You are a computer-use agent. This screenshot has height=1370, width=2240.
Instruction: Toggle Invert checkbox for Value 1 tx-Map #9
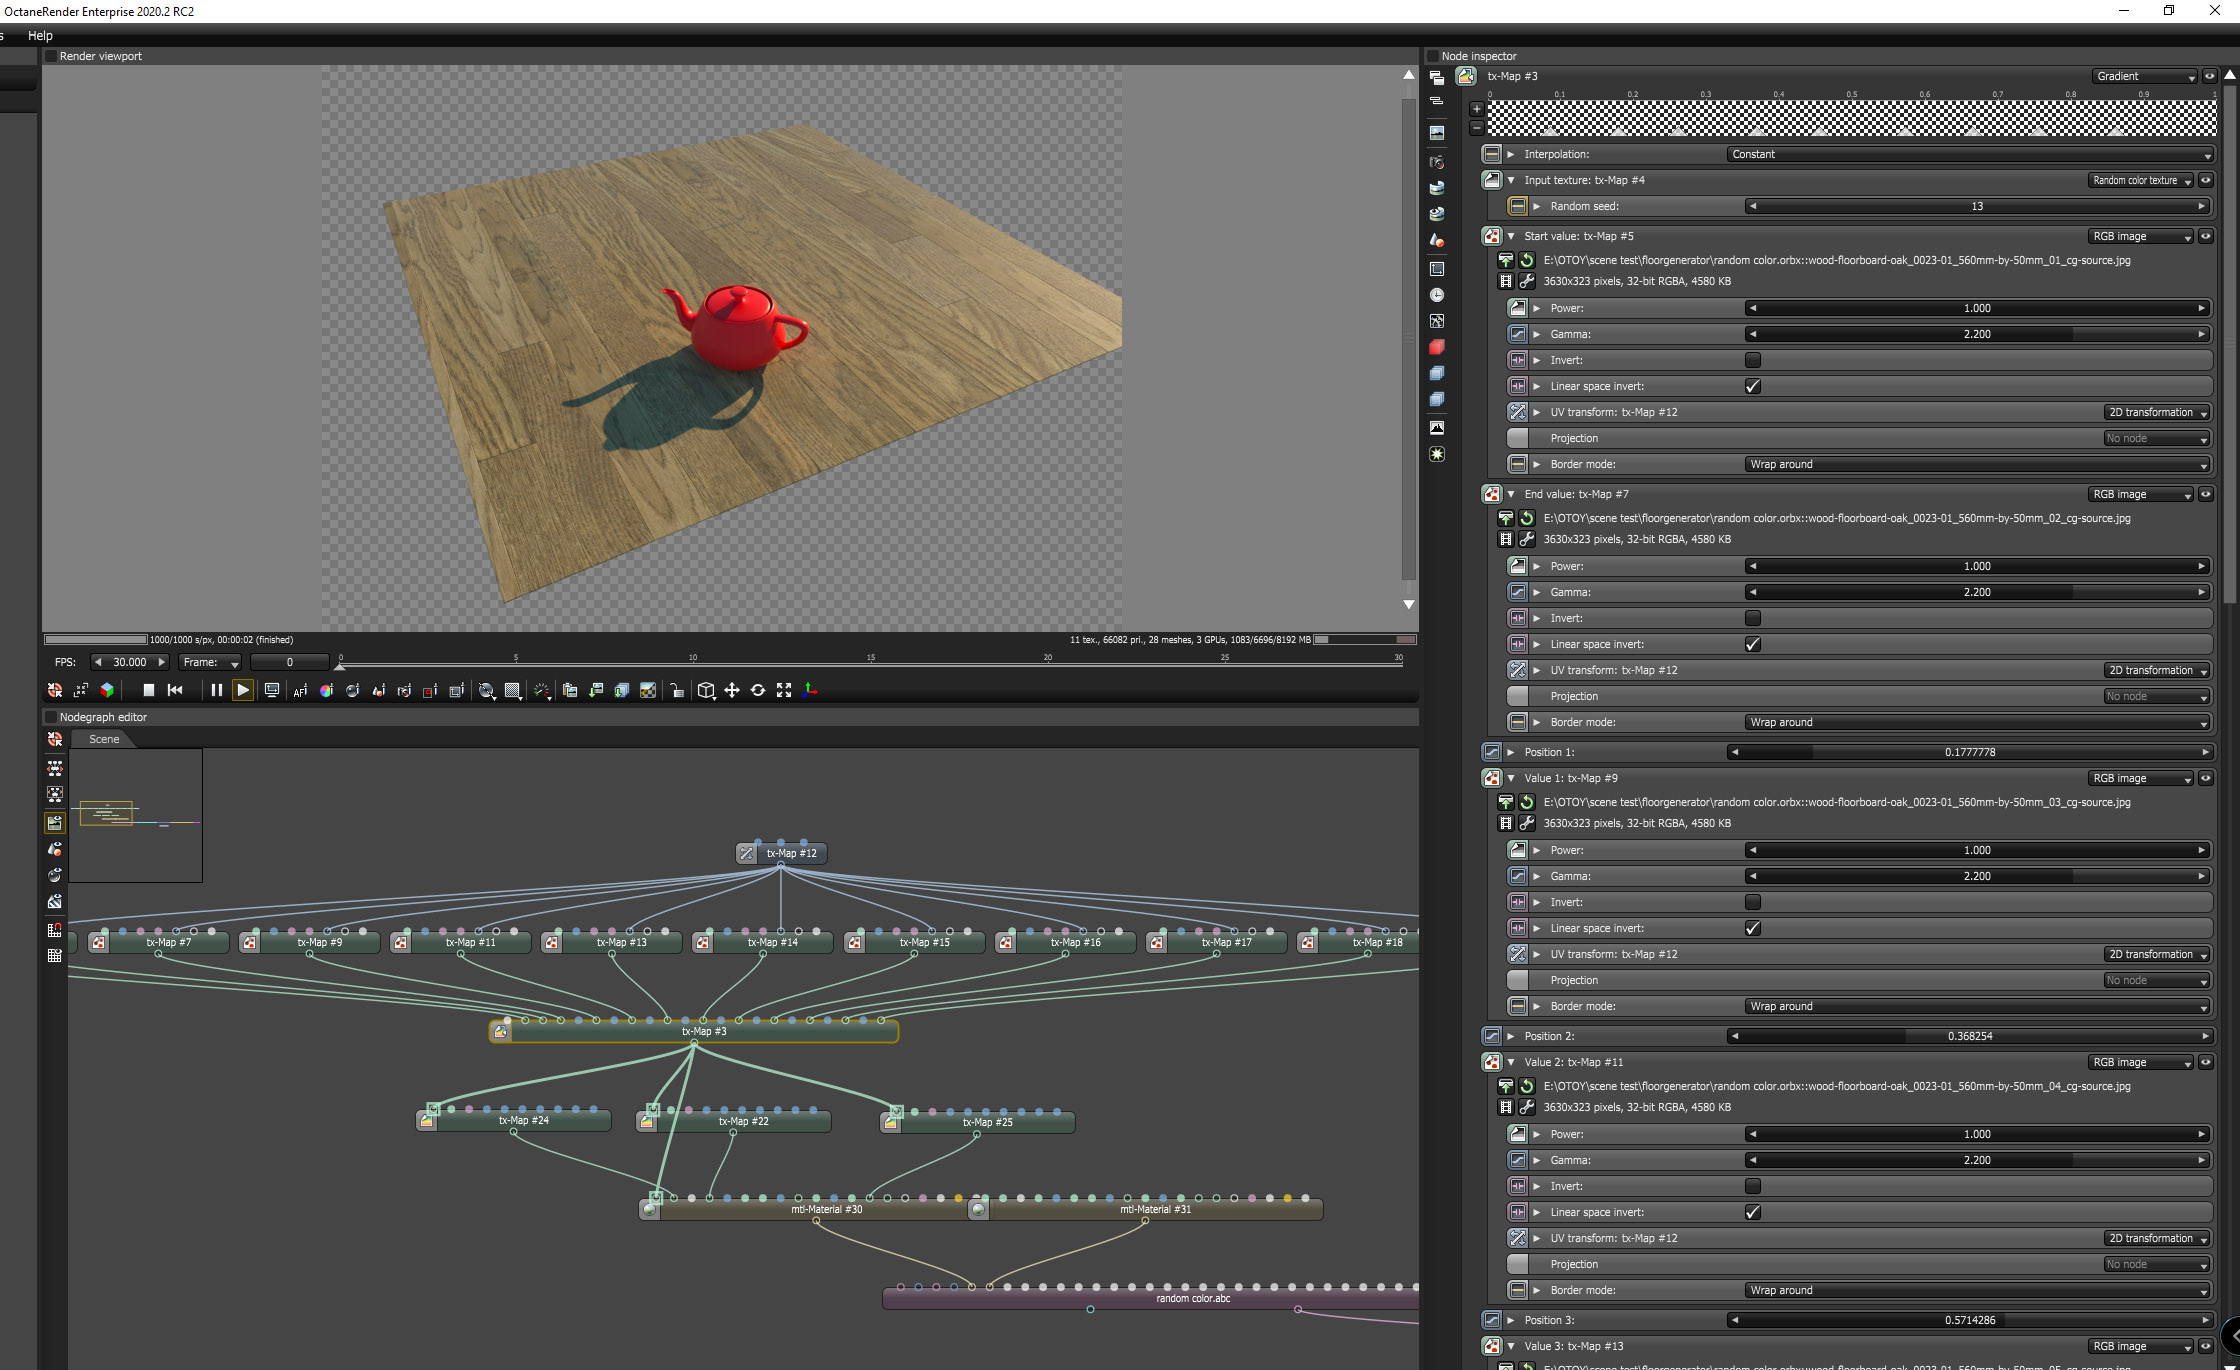coord(1752,902)
